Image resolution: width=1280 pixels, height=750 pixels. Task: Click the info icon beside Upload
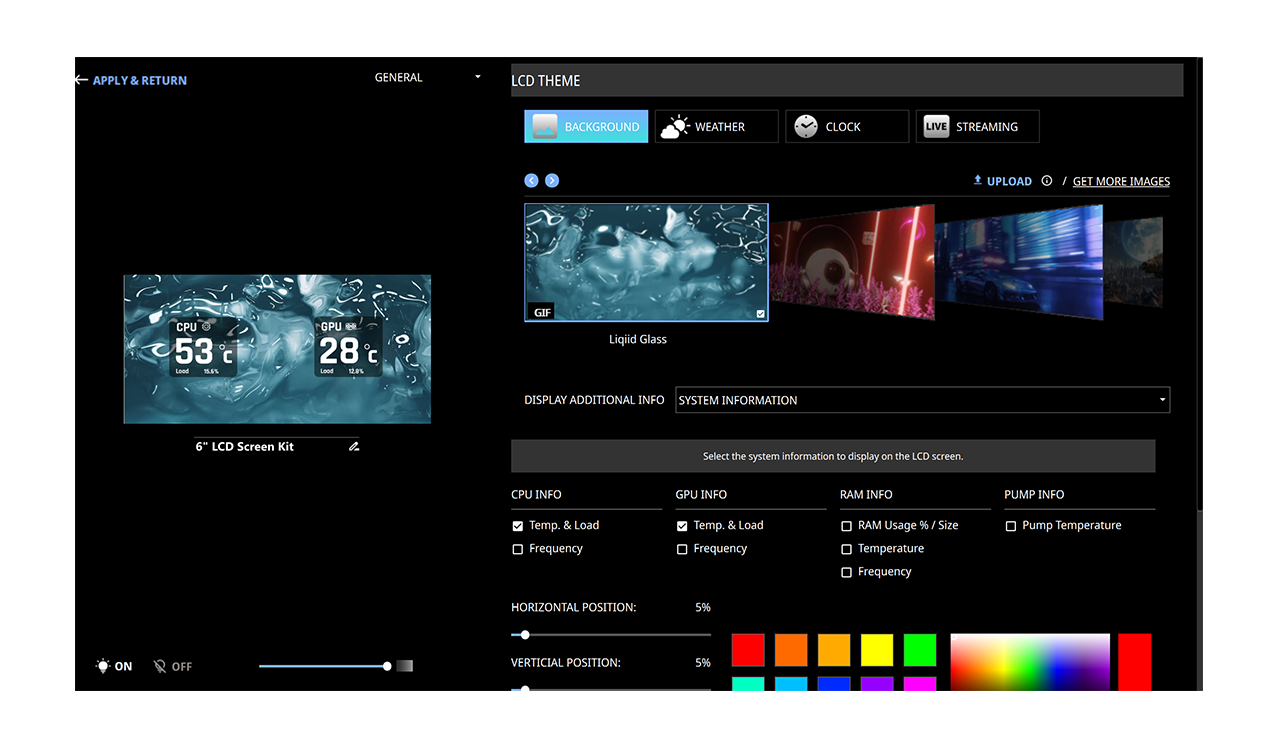click(1047, 181)
